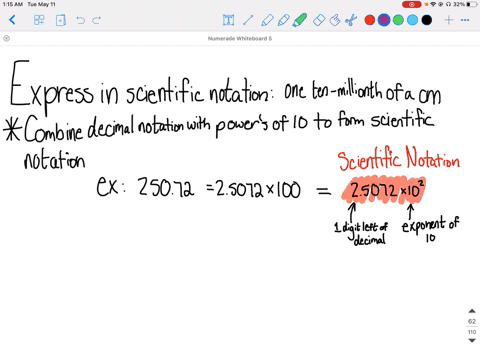The image size is (480, 360).
Task: Choose the purple color swatch
Action: click(x=384, y=20)
